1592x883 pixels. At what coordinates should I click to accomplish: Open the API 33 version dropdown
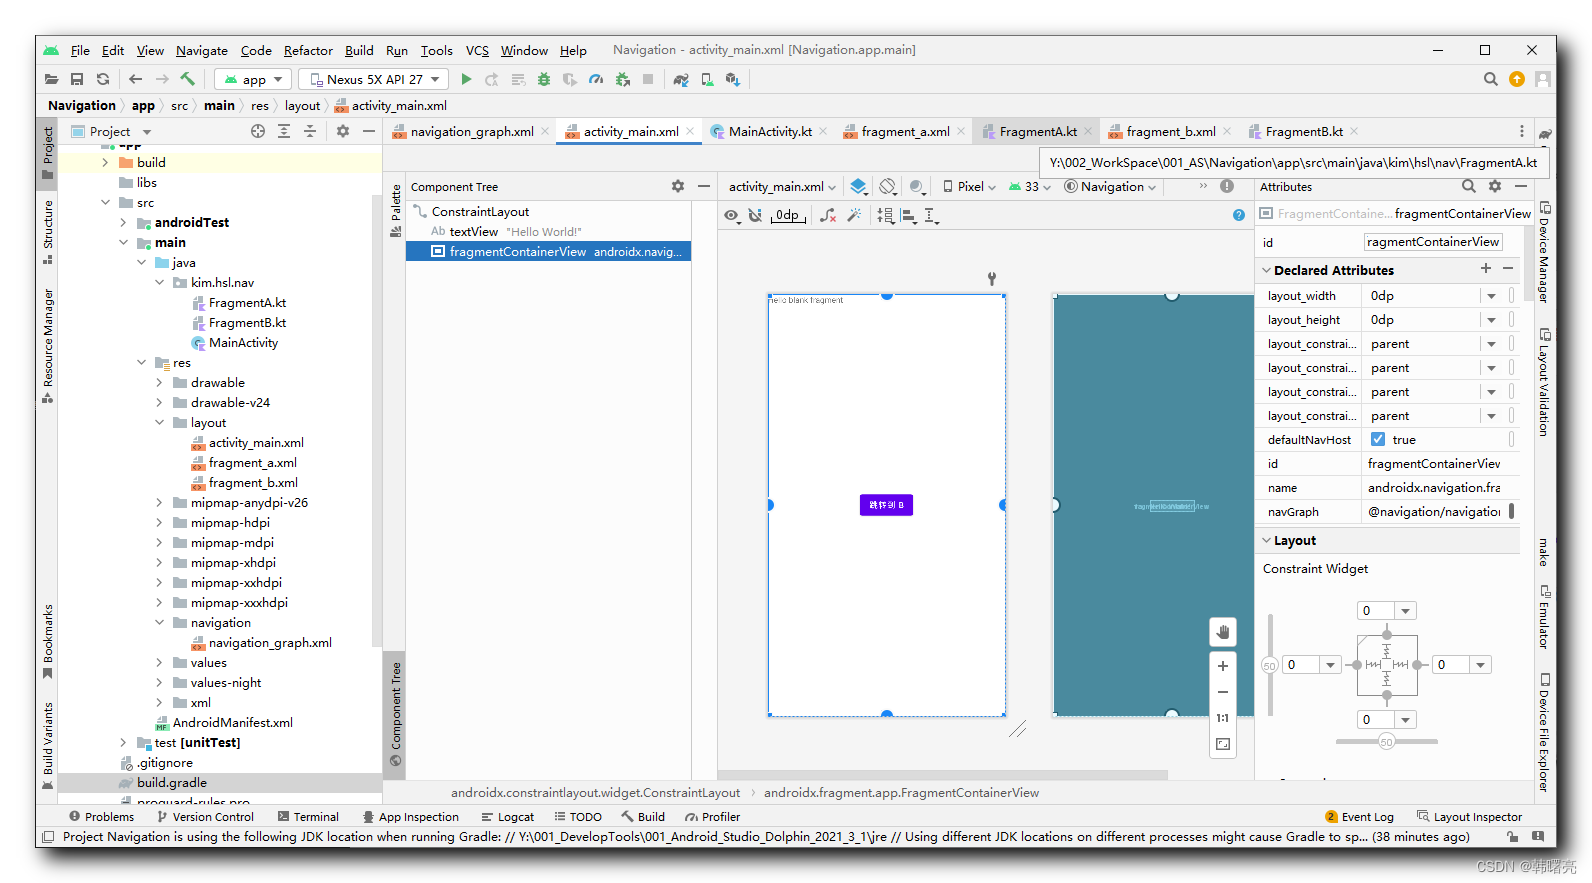[x=1029, y=186]
